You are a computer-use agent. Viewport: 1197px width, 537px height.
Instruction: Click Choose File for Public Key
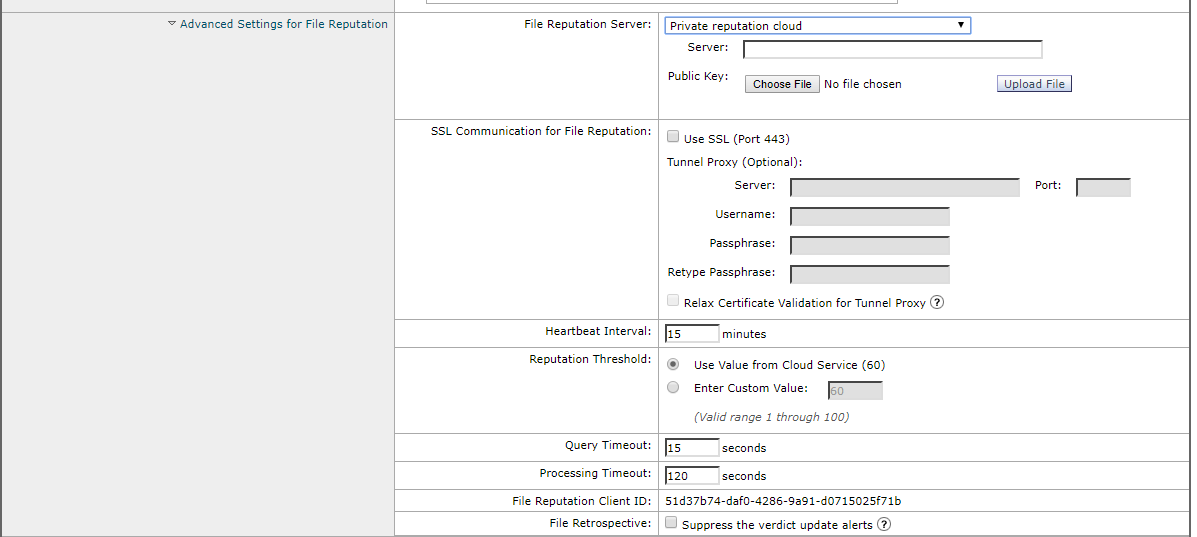click(x=782, y=84)
